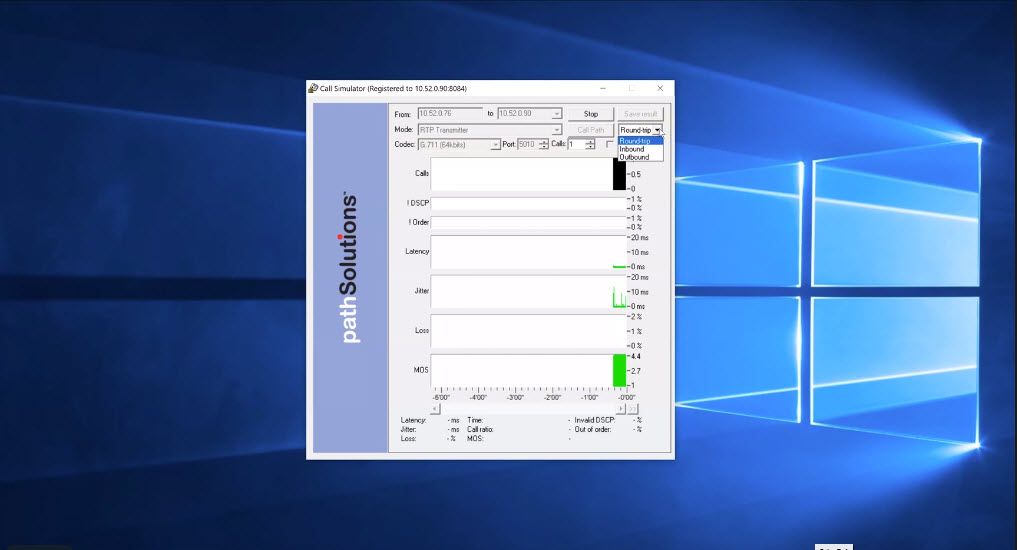Expand the Mode RTP Transmitter dropdown
The width and height of the screenshot is (1017, 550).
pos(557,130)
